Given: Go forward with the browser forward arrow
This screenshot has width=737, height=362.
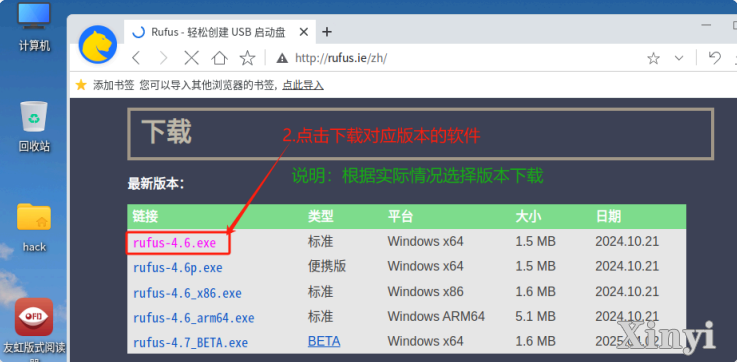Looking at the screenshot, I should tap(163, 58).
